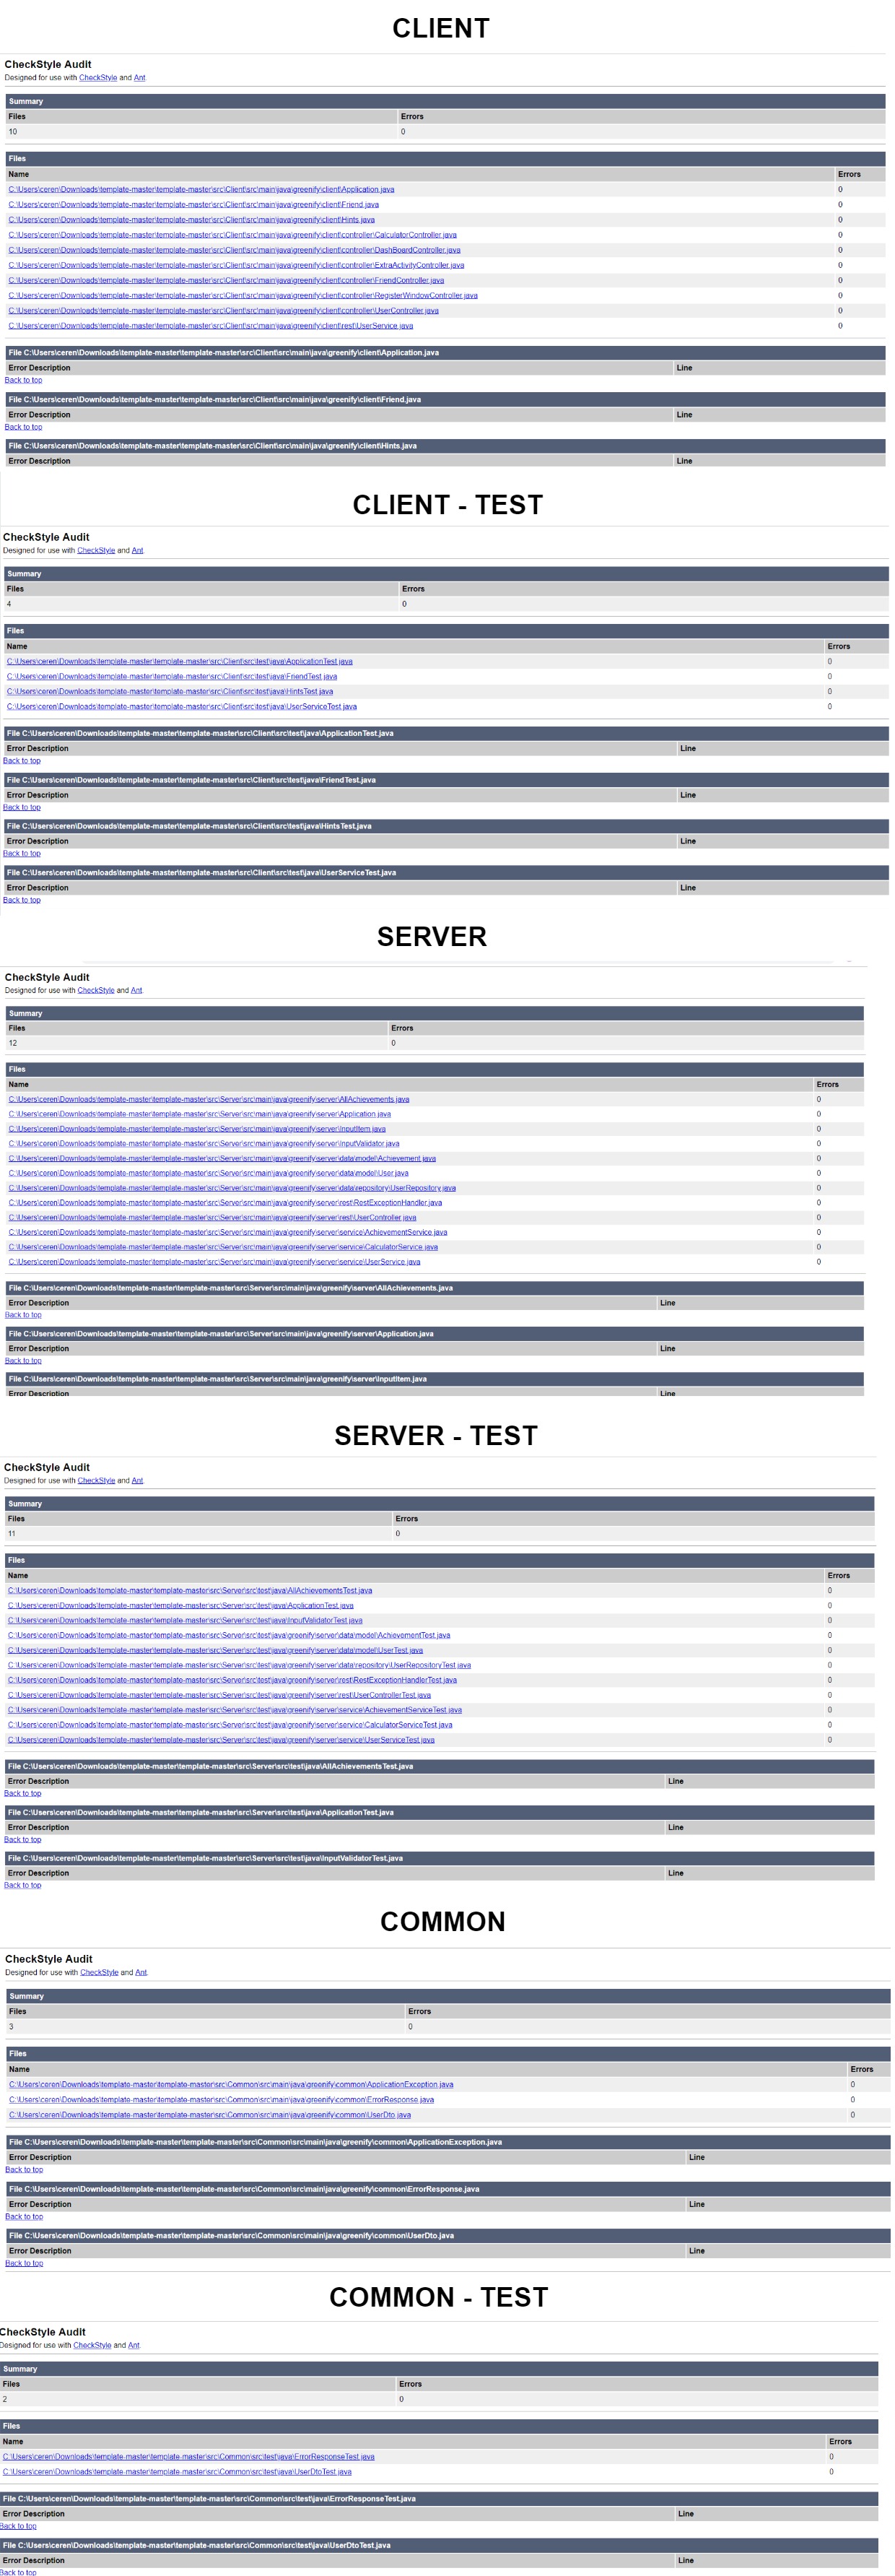Screen dimensions: 895x2576
Task: Click the UserControllerTest.java link
Action: click(x=219, y=1695)
